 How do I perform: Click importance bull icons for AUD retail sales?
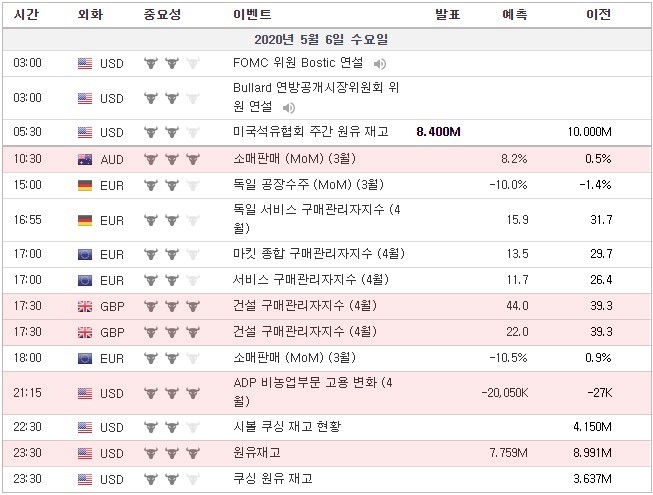click(172, 159)
